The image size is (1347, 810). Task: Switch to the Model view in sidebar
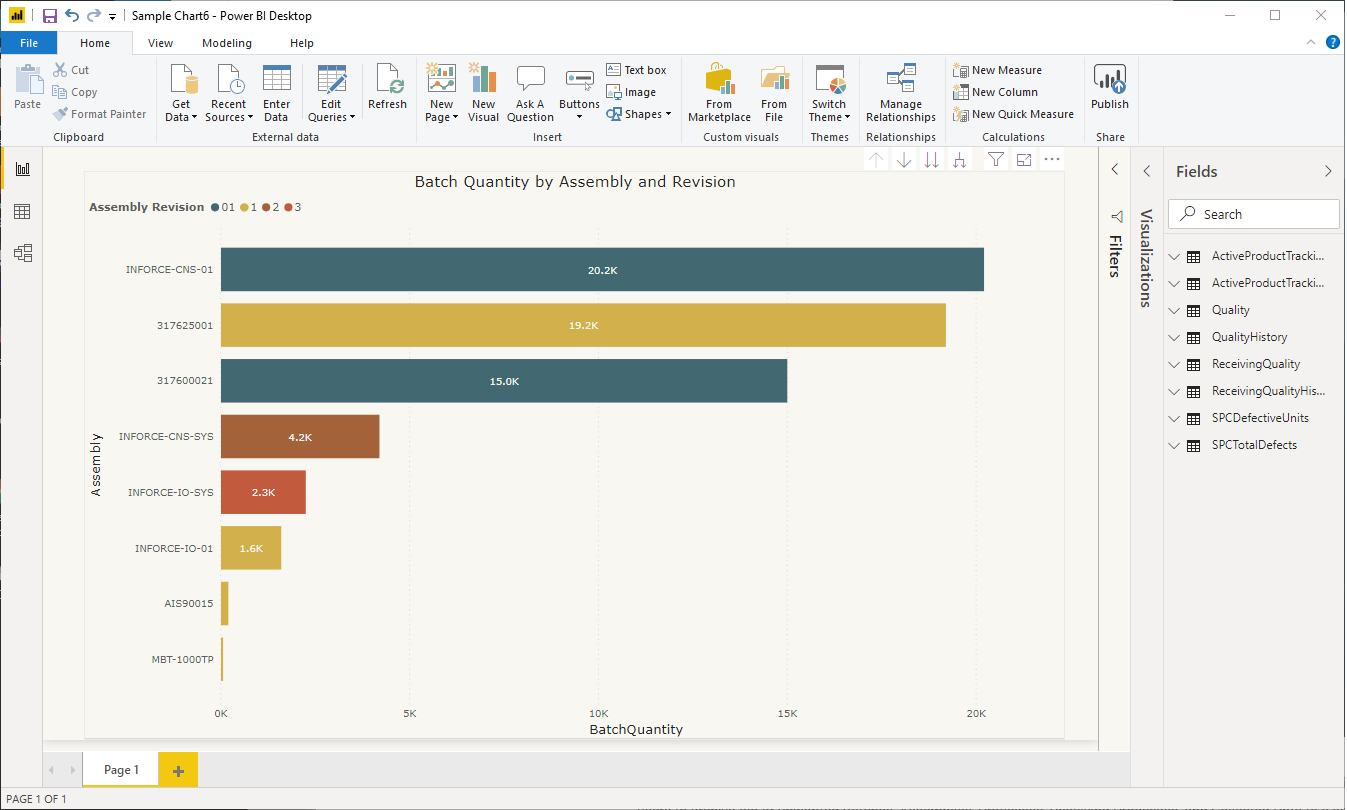(22, 253)
